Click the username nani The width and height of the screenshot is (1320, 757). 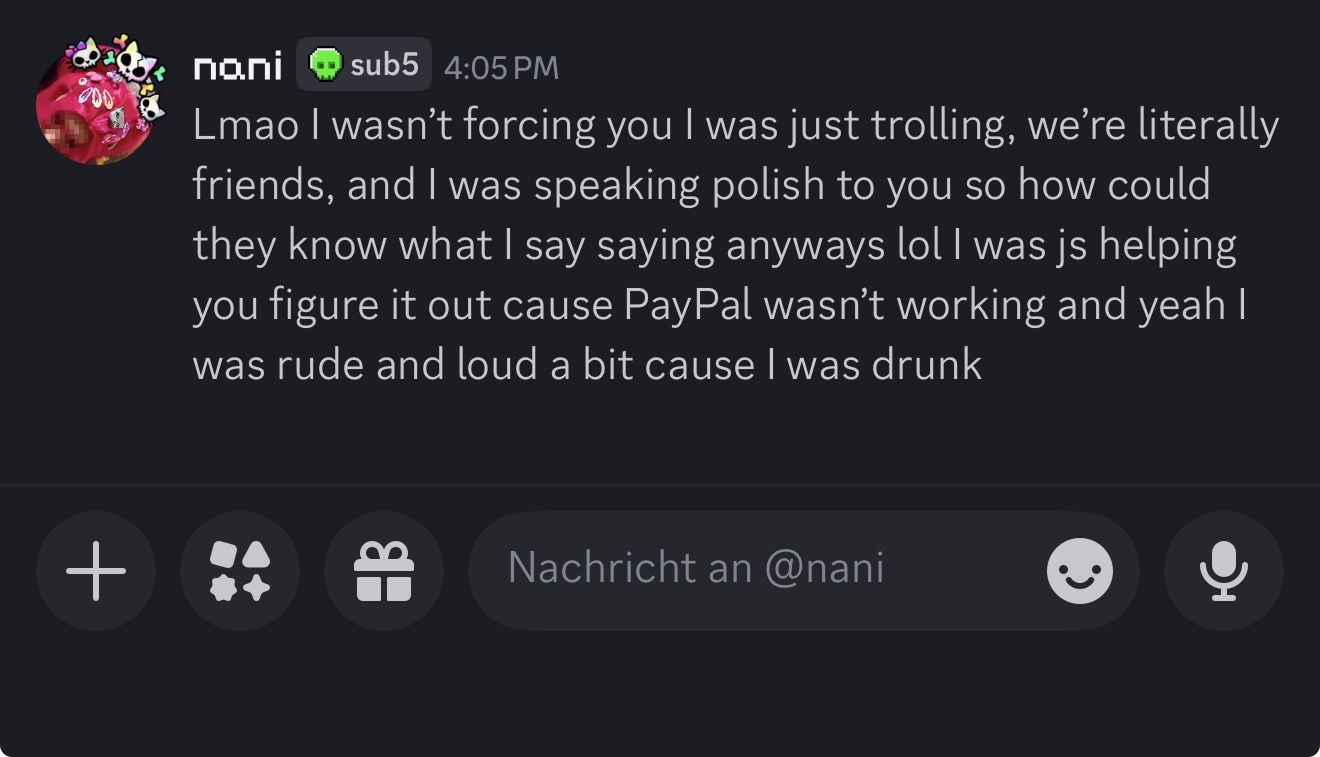point(237,67)
